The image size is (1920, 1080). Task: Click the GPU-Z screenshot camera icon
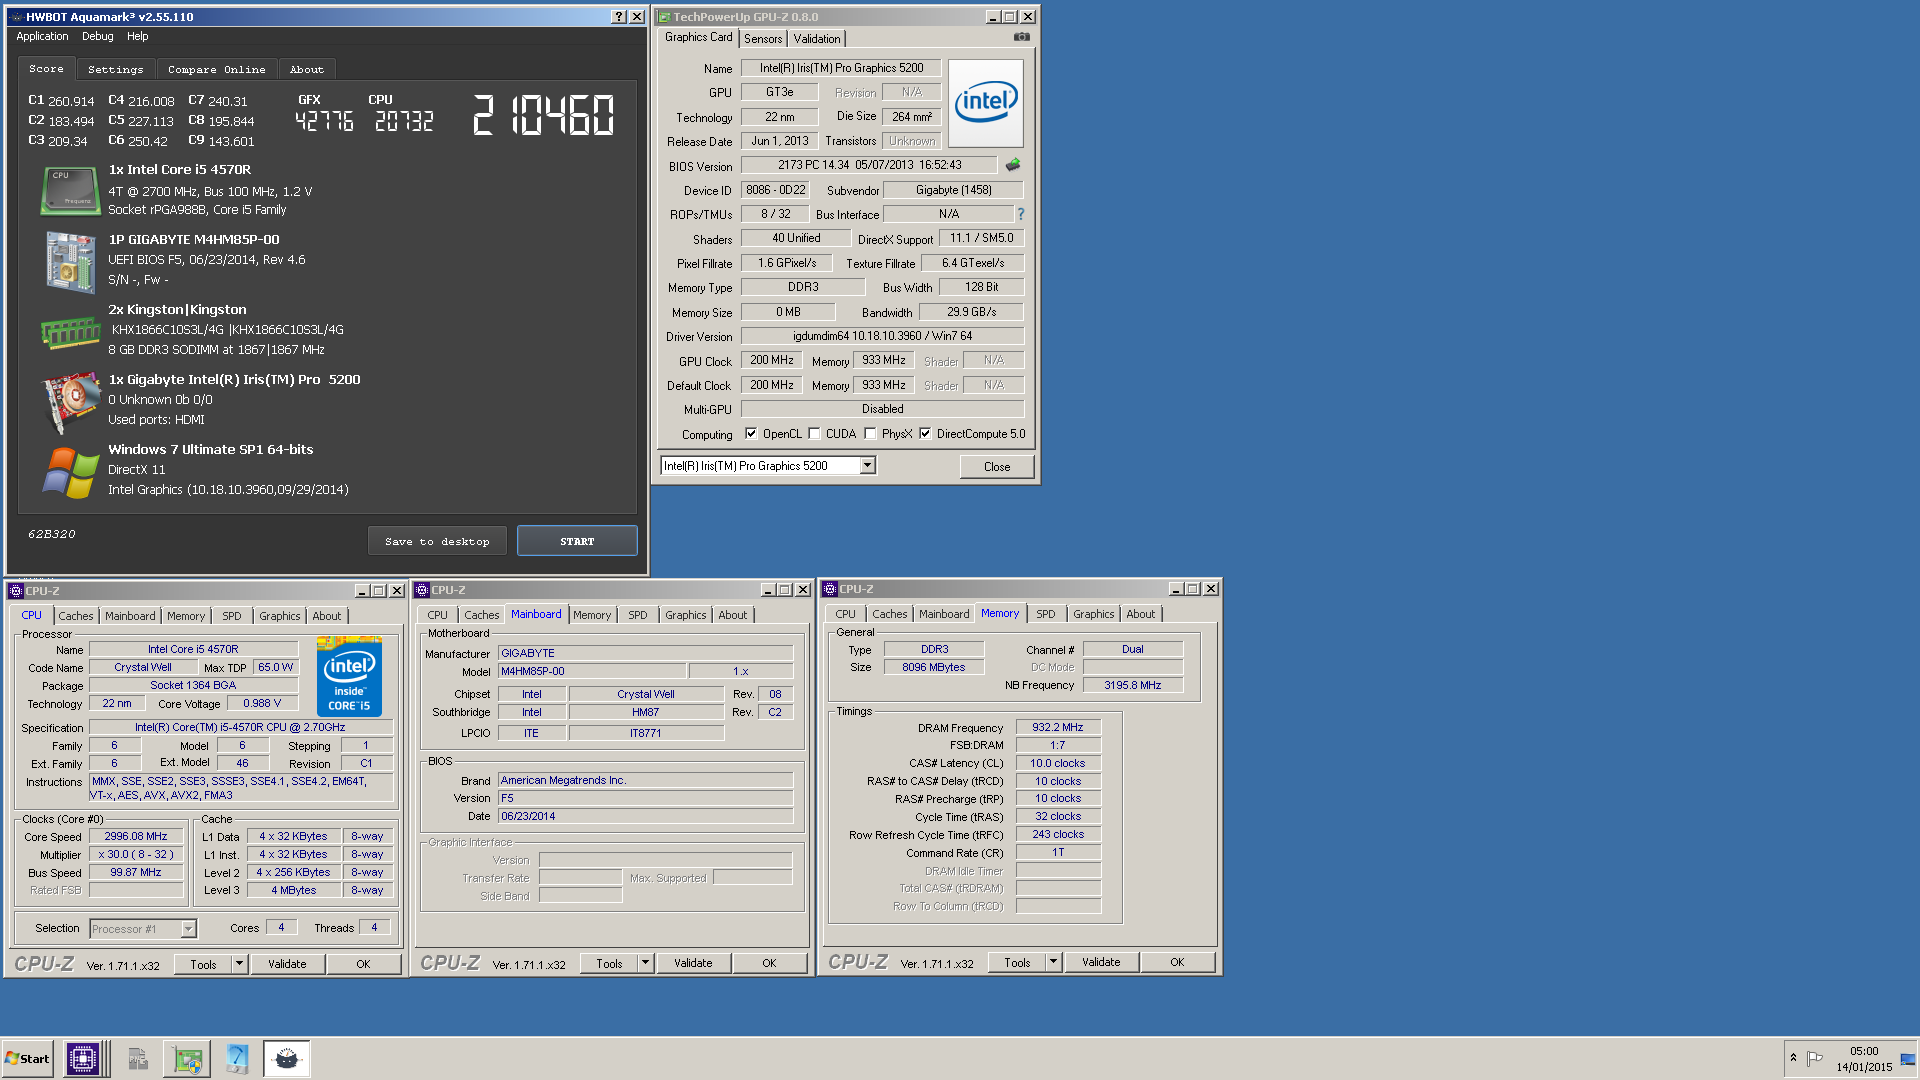coord(1021,37)
